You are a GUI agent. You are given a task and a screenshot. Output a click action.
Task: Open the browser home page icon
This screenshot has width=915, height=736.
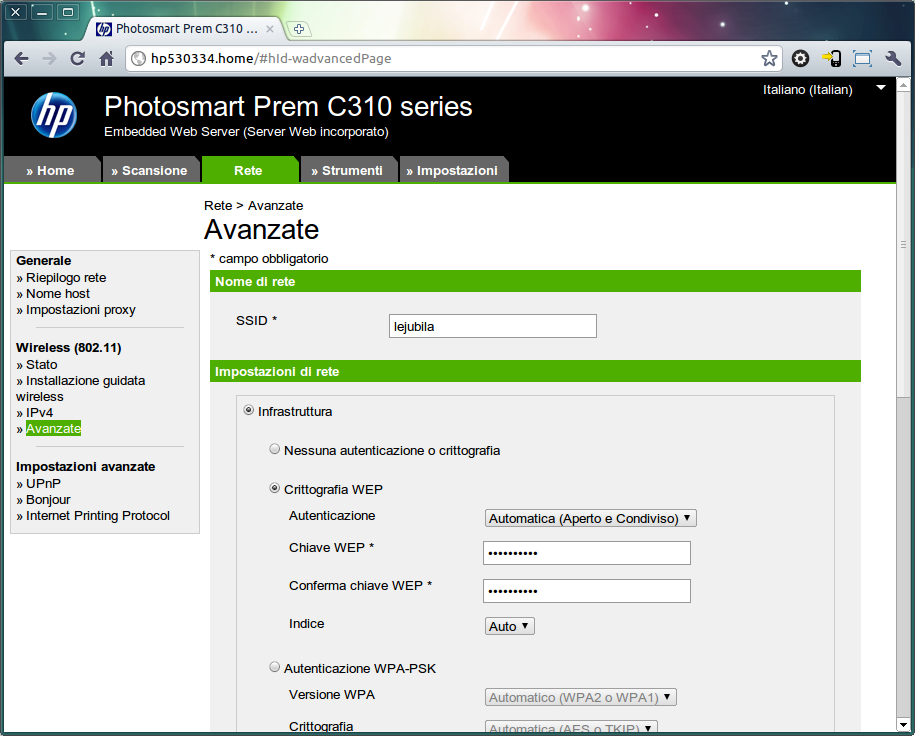coord(106,58)
